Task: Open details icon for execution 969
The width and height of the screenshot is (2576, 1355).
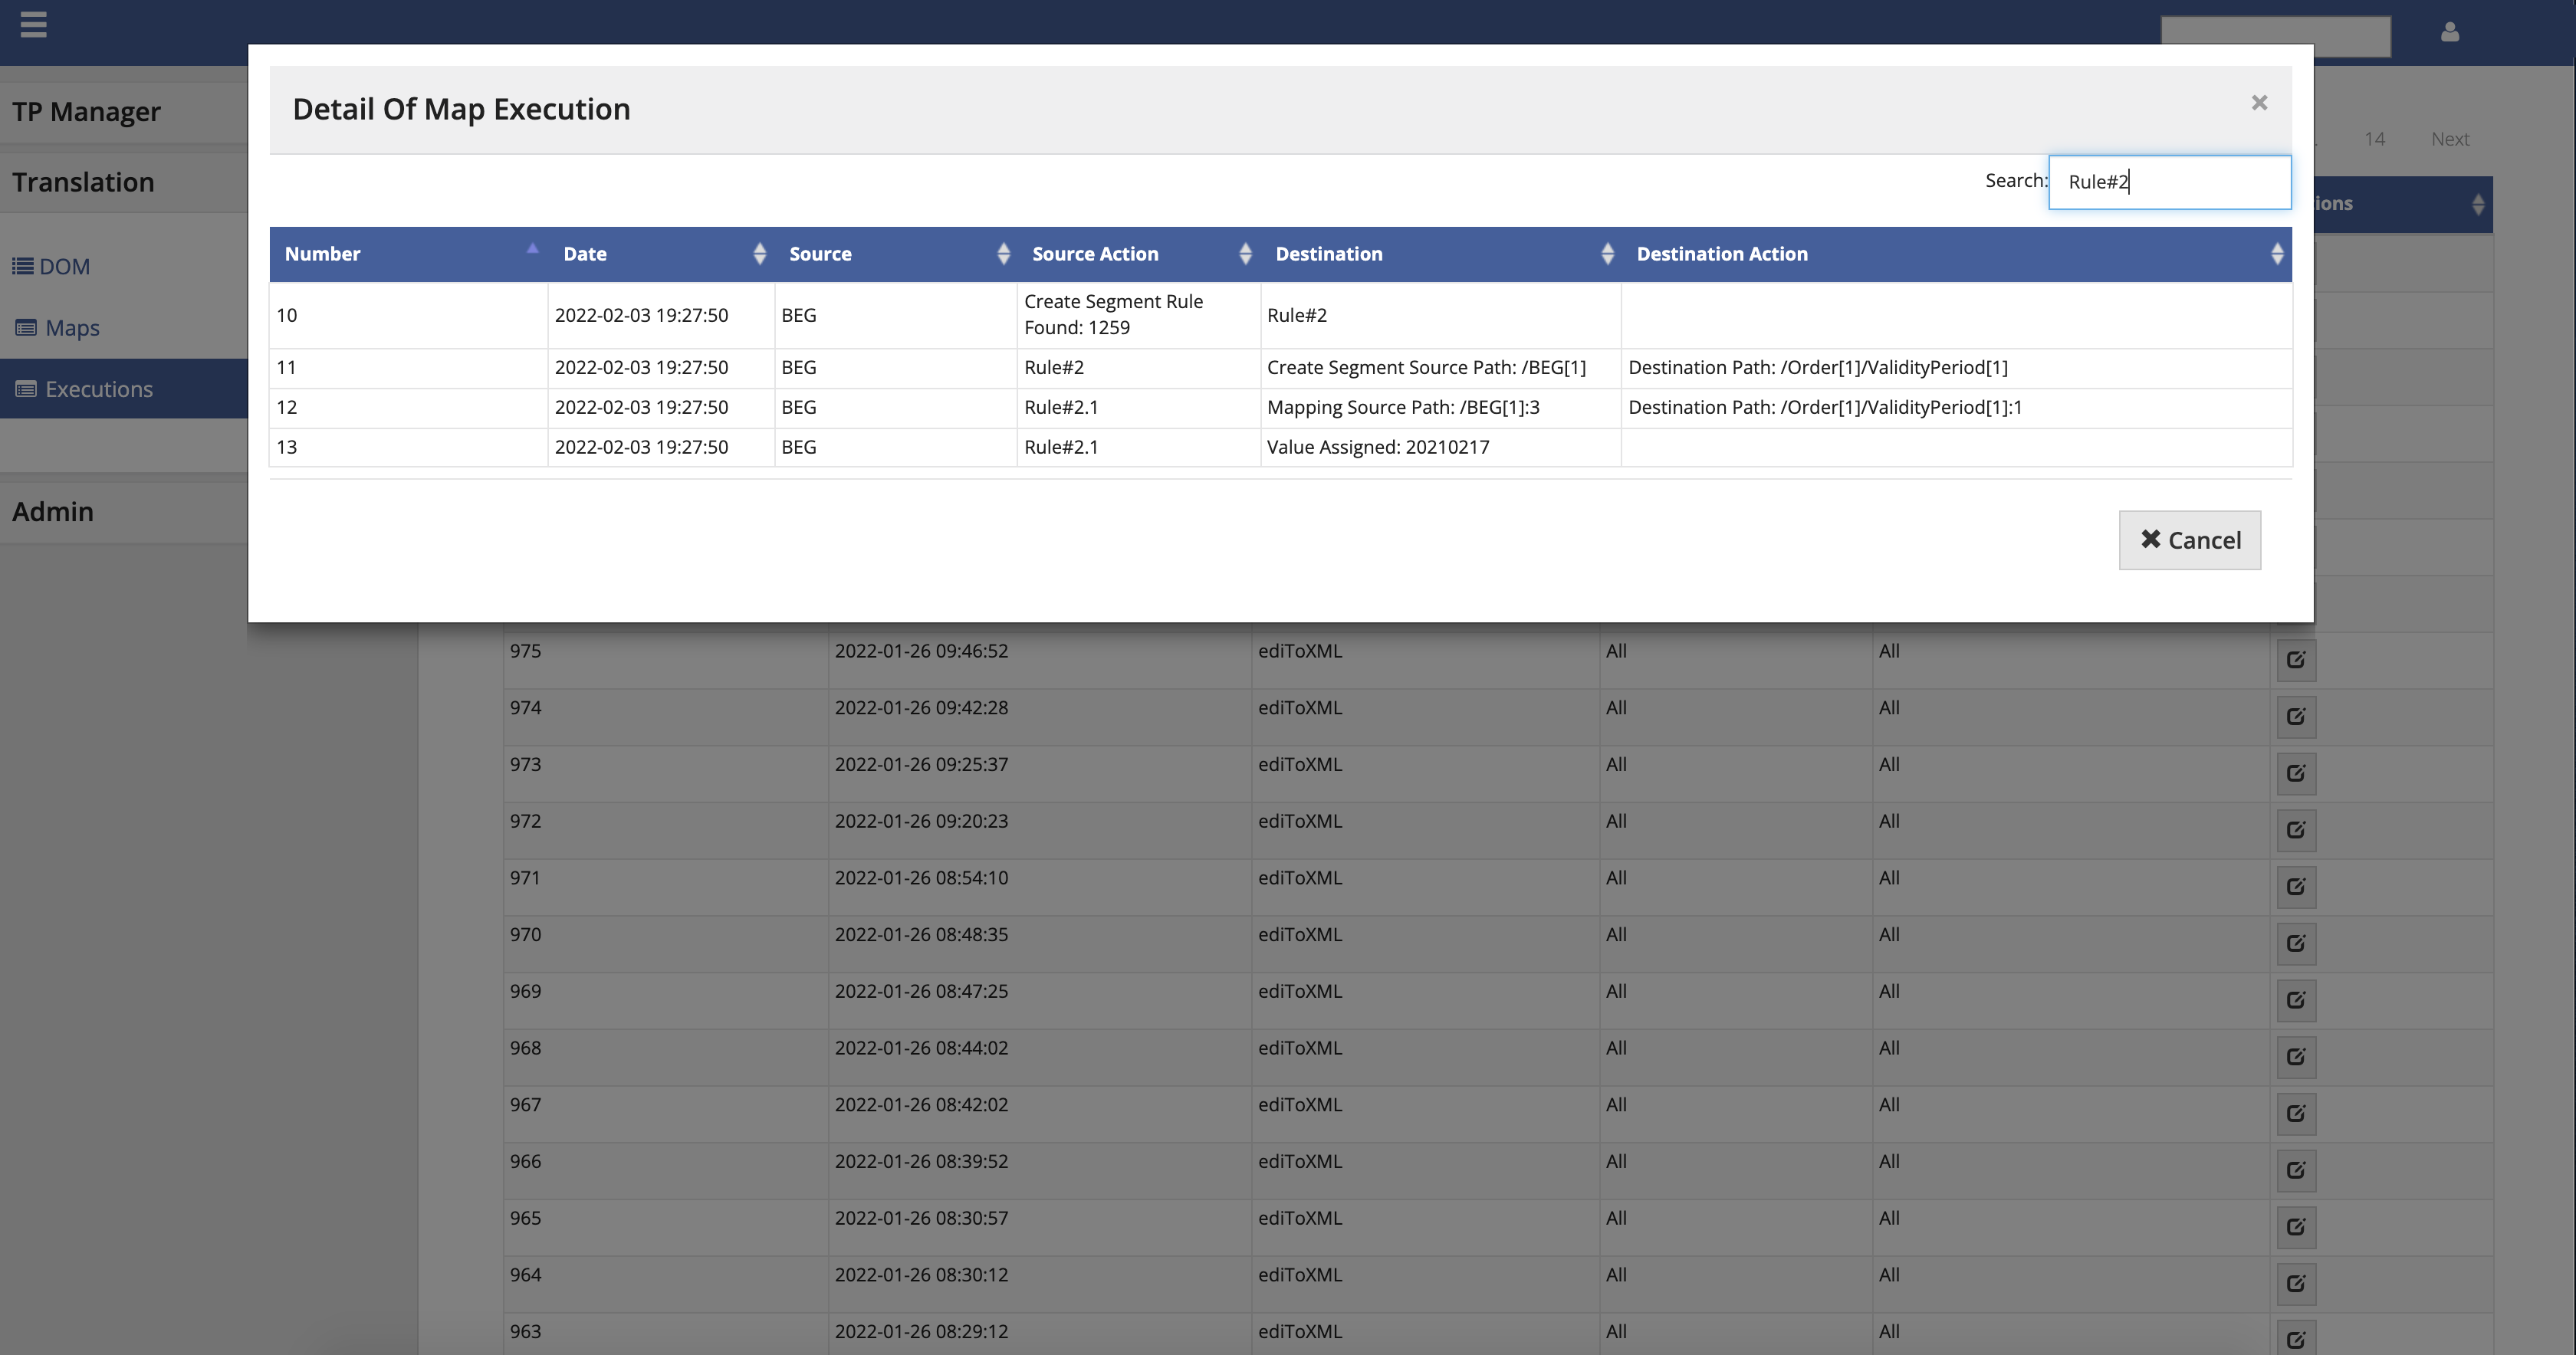Action: (2296, 1001)
